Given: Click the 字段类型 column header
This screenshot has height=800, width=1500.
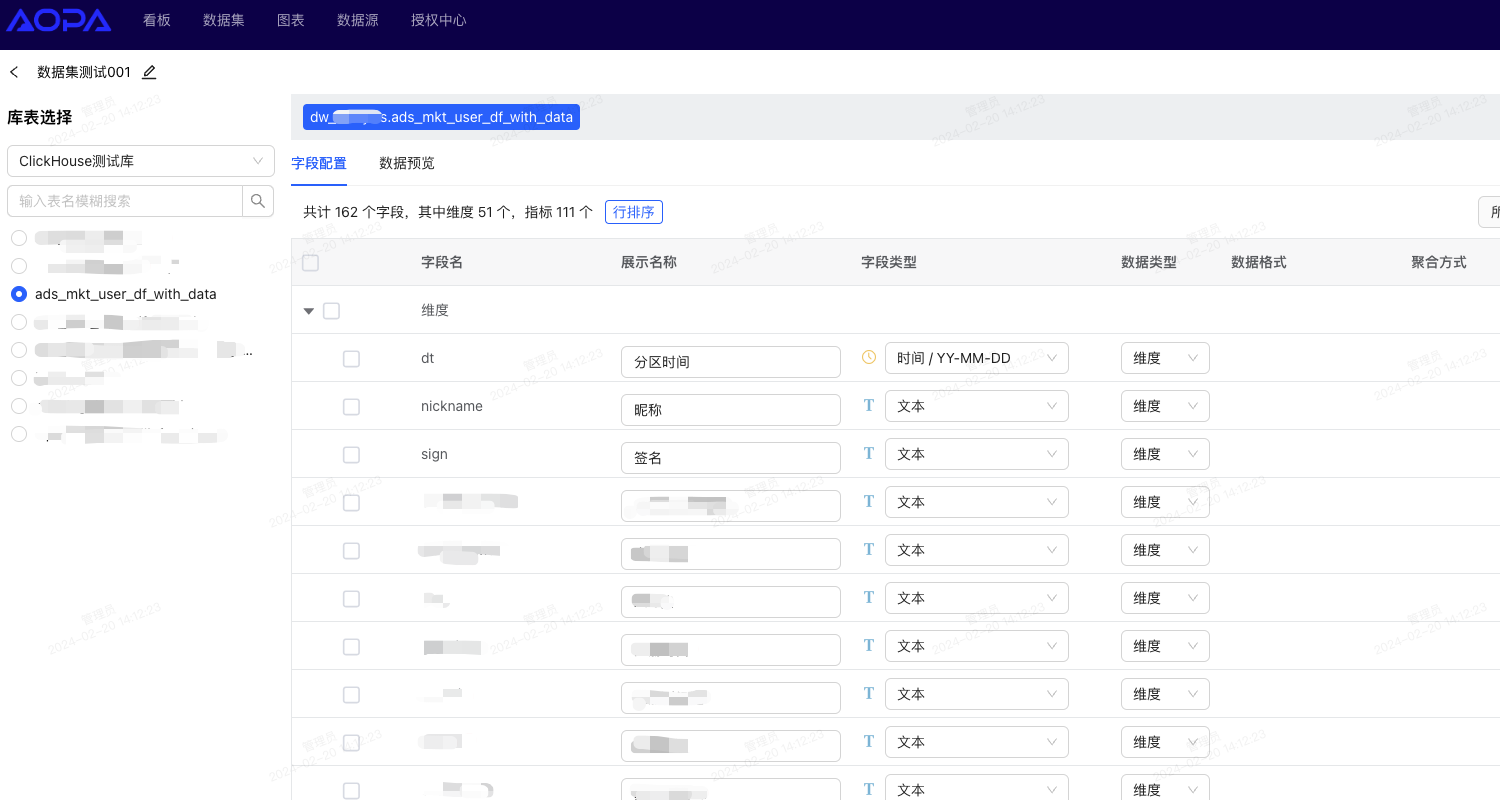Looking at the screenshot, I should [889, 262].
